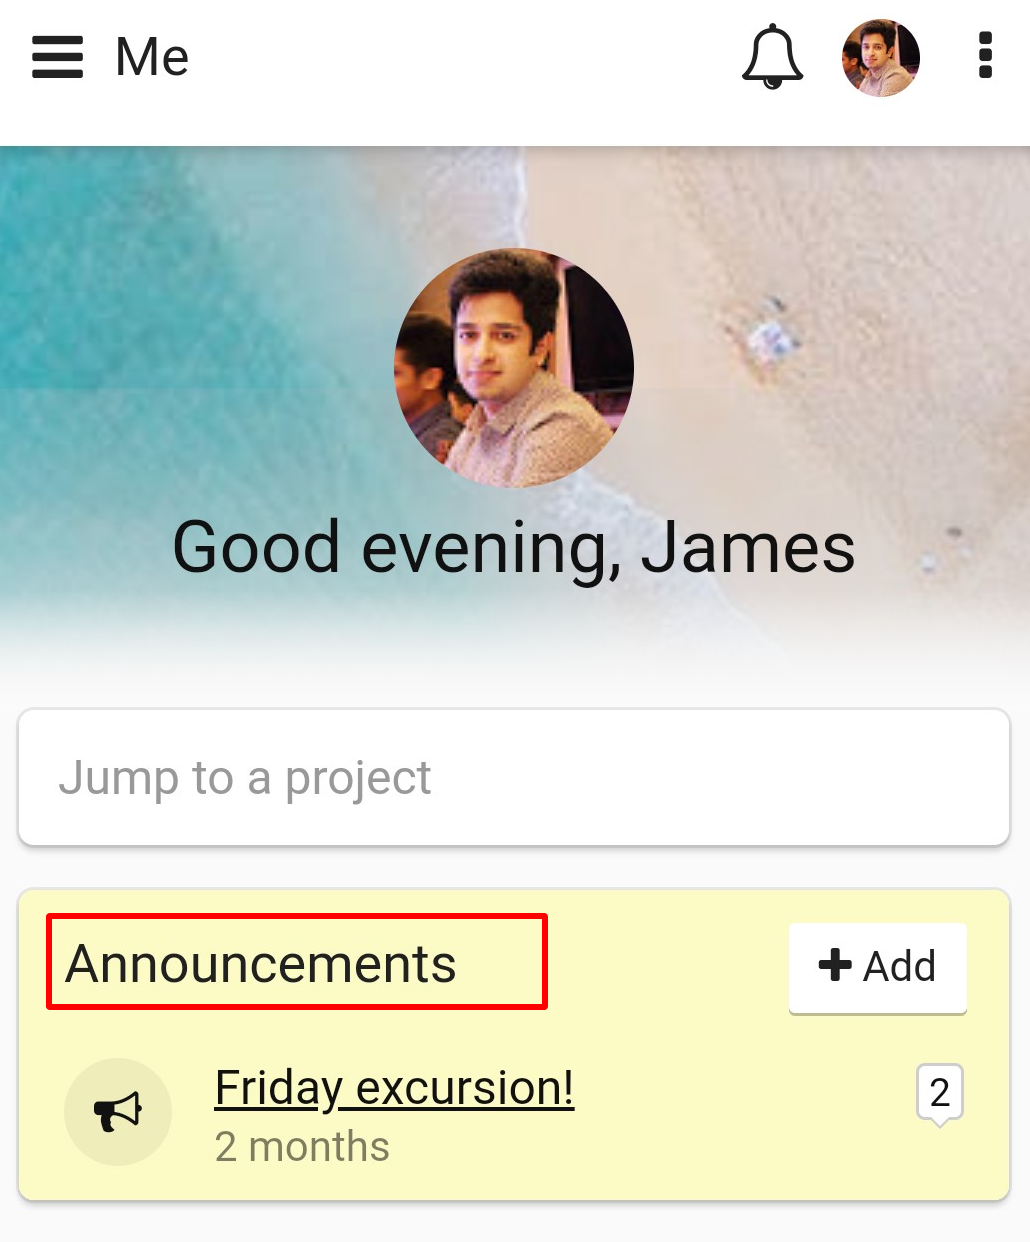The height and width of the screenshot is (1242, 1030).
Task: Open the 'Friday excursion!' announcement link
Action: (395, 1088)
